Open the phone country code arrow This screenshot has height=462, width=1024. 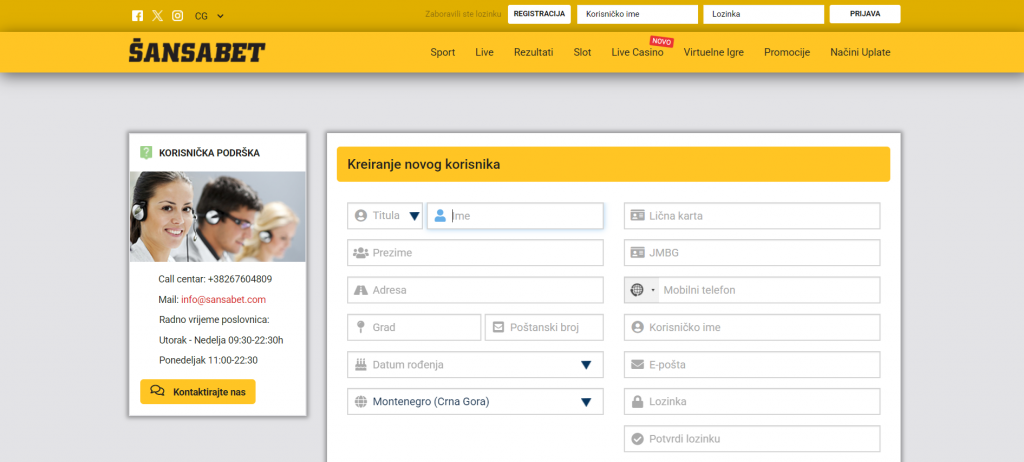[653, 290]
